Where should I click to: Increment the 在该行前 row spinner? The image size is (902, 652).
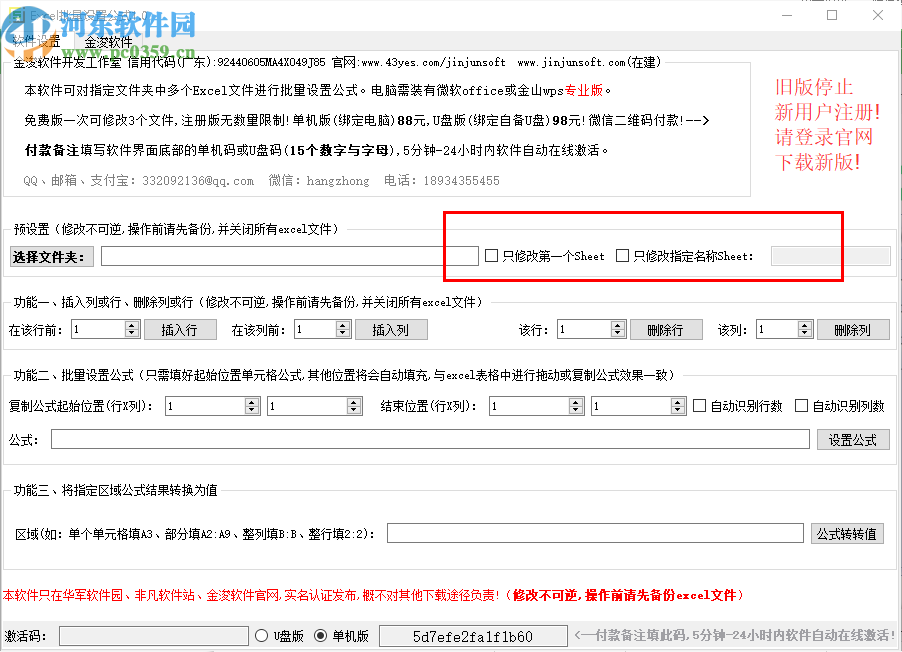click(131, 323)
